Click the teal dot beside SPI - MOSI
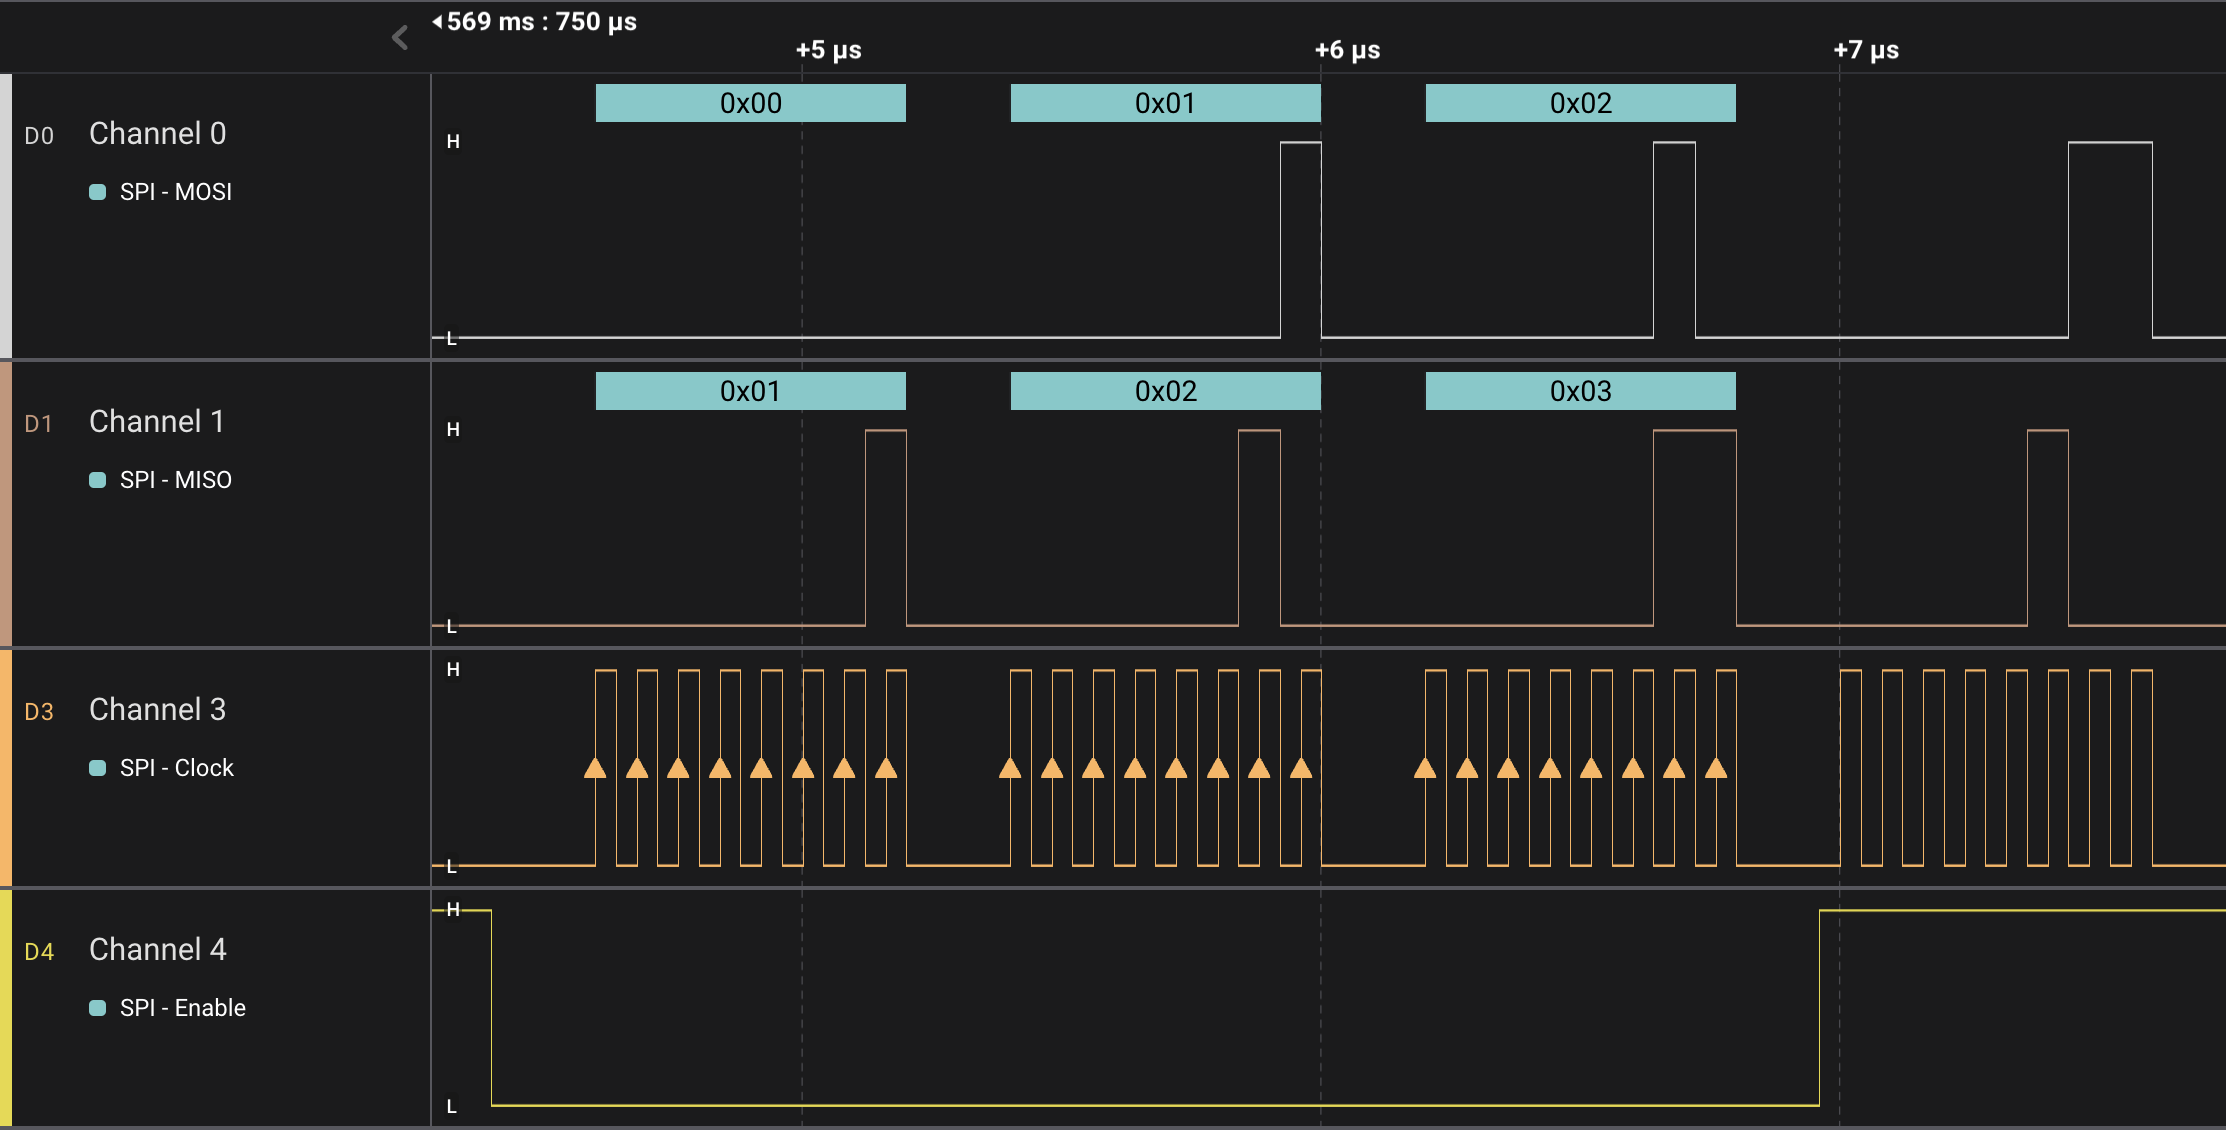The width and height of the screenshot is (2226, 1130). 98,192
